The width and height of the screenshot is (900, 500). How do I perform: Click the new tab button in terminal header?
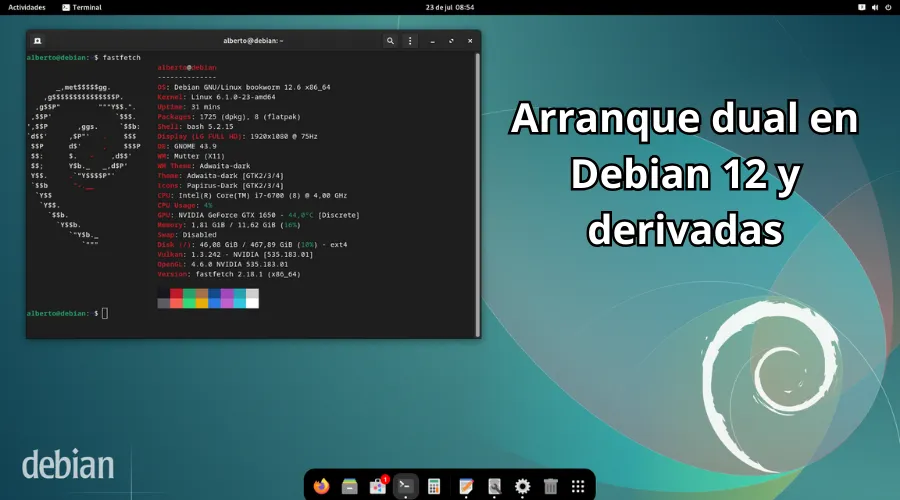click(38, 41)
